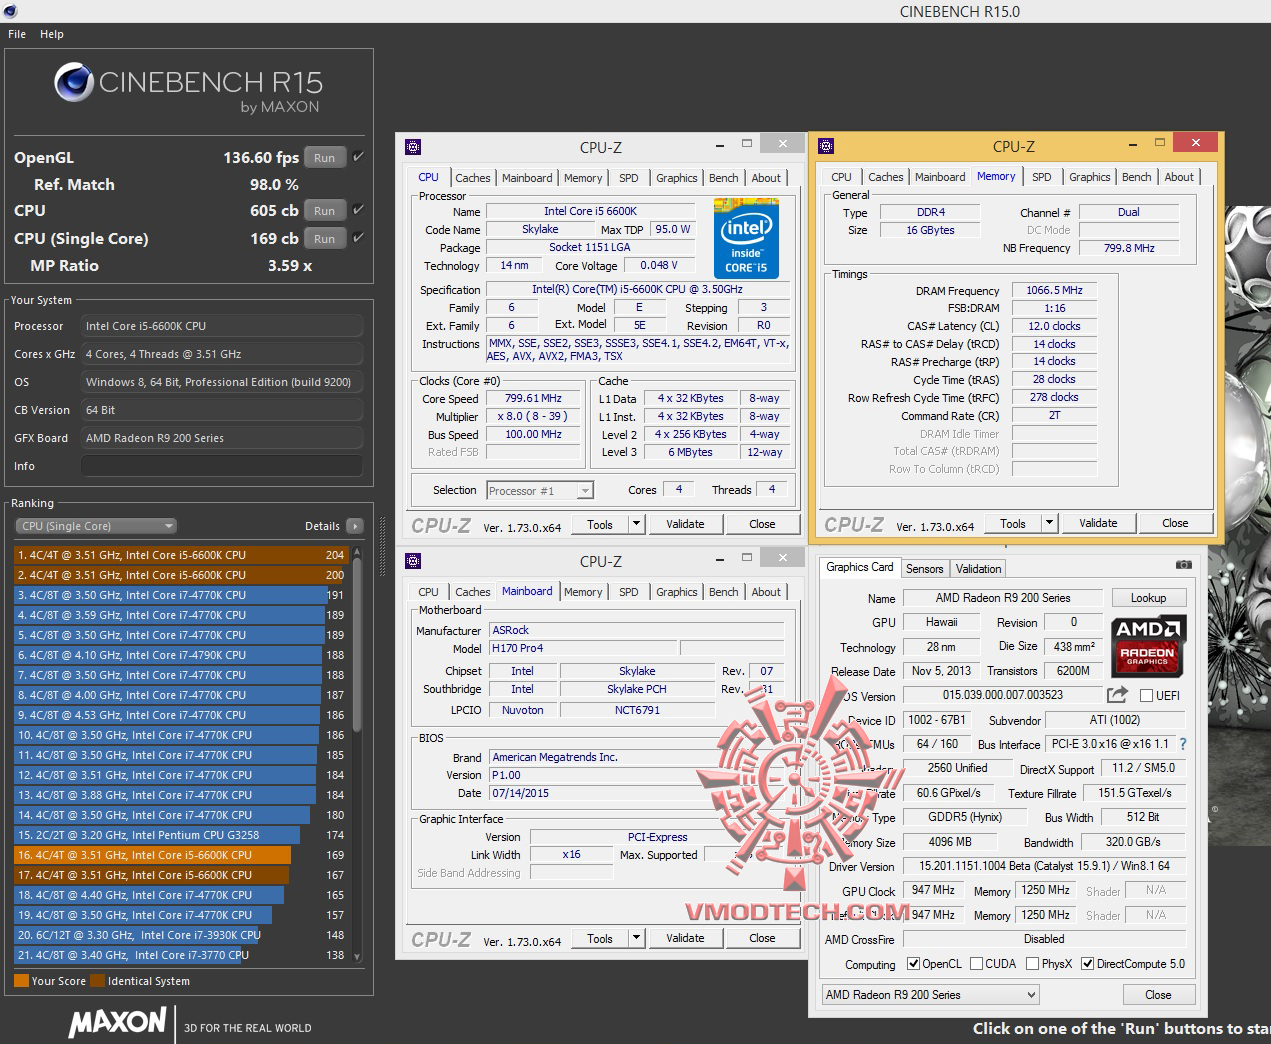The image size is (1271, 1044).
Task: Click the Close button in GPU-Z
Action: pyautogui.click(x=1158, y=995)
